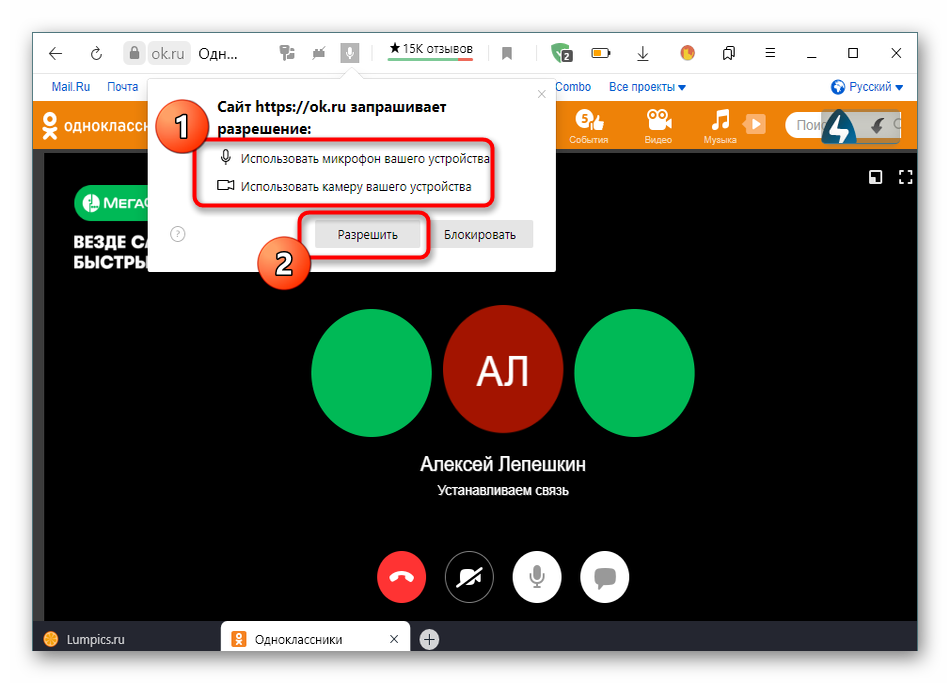
Task: Open the call chat message bubble
Action: [x=604, y=576]
